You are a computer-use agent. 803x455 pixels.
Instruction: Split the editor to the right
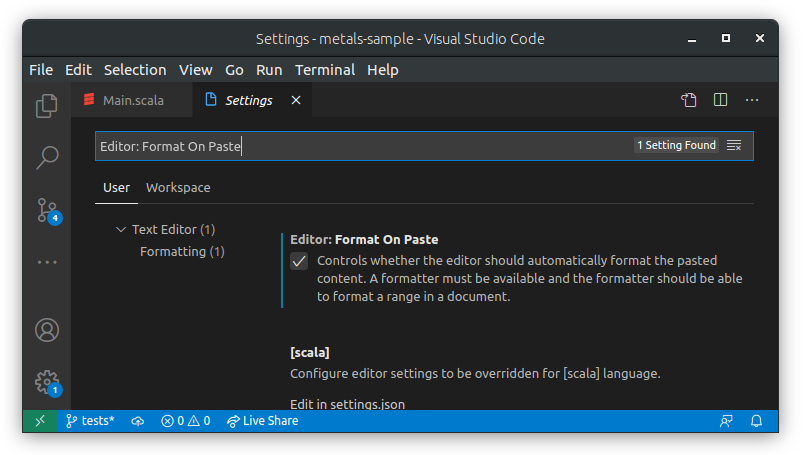pyautogui.click(x=720, y=100)
